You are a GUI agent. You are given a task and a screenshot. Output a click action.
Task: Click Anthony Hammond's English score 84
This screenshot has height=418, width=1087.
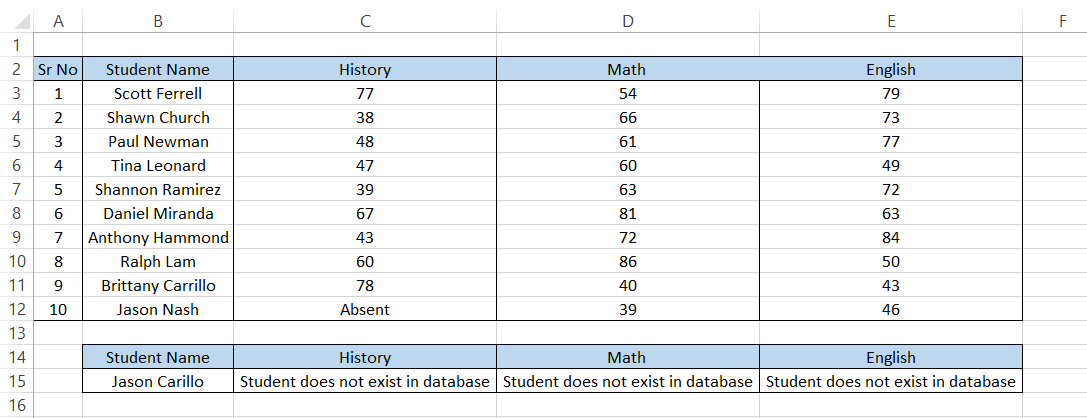(x=891, y=237)
